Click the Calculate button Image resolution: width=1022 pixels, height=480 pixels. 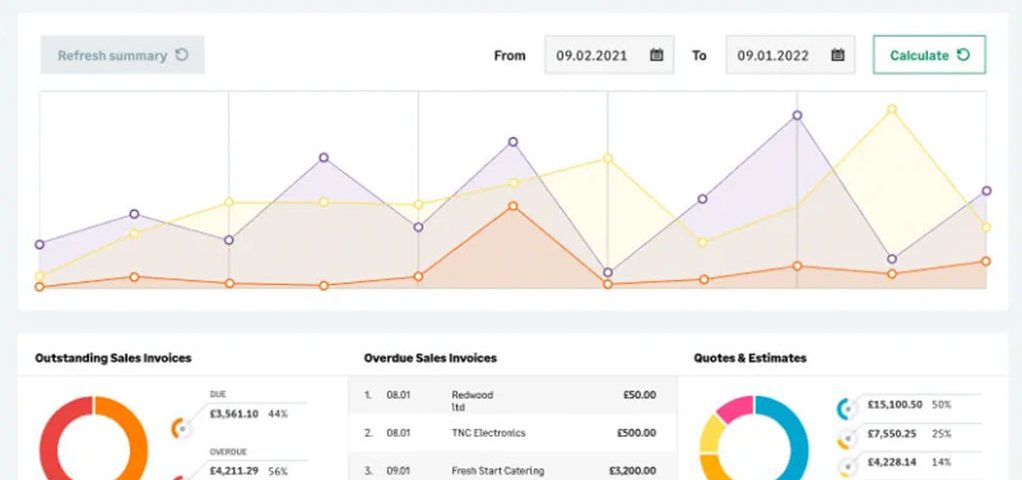[x=929, y=55]
